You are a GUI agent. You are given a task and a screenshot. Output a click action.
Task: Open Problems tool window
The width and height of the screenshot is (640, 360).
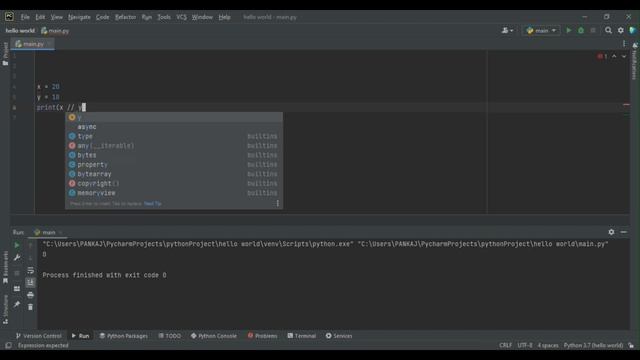tap(262, 336)
